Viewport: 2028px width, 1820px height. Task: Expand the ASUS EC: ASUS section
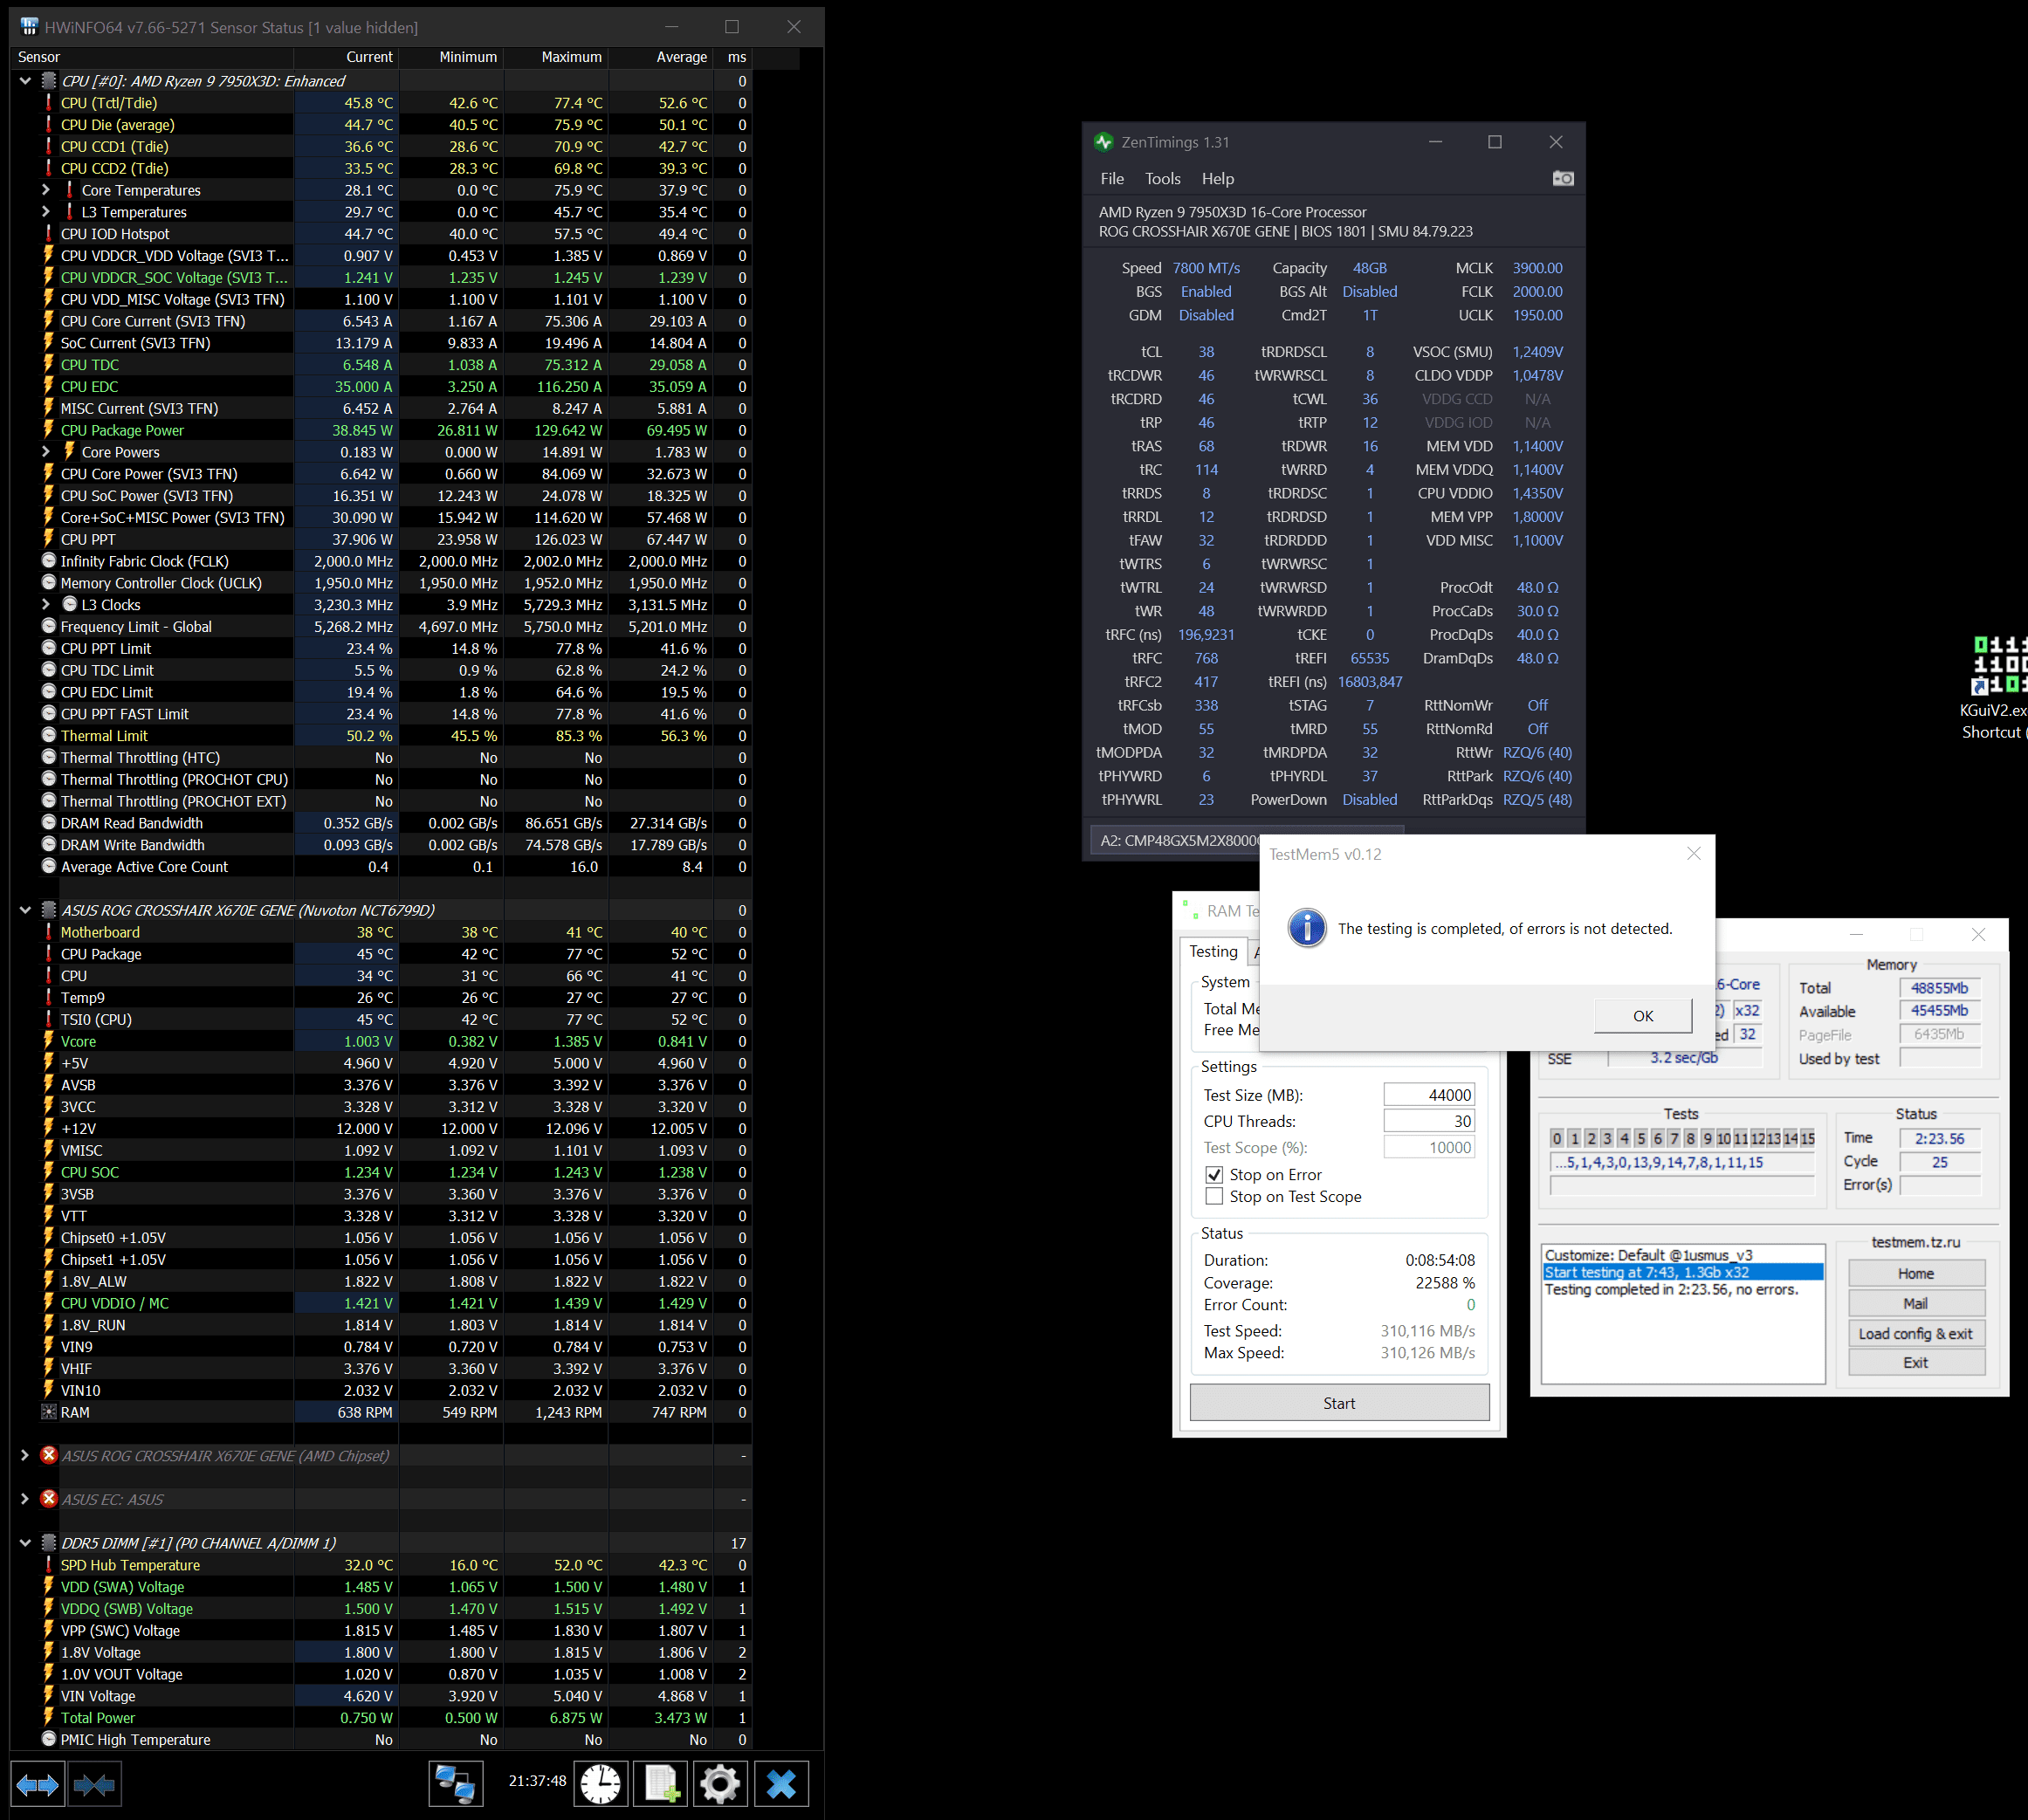pos(25,1498)
